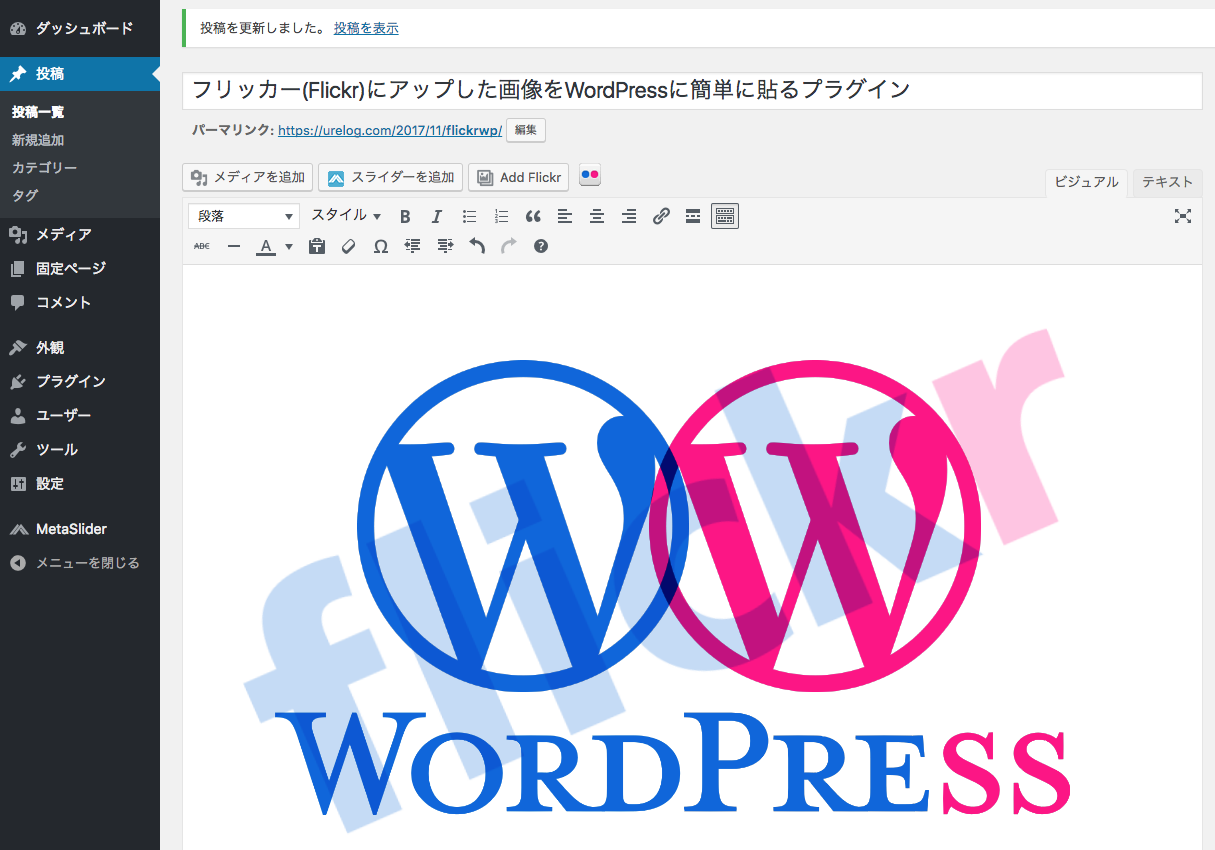The width and height of the screenshot is (1215, 850).
Task: Click 投稿を表示 link
Action: pos(366,28)
